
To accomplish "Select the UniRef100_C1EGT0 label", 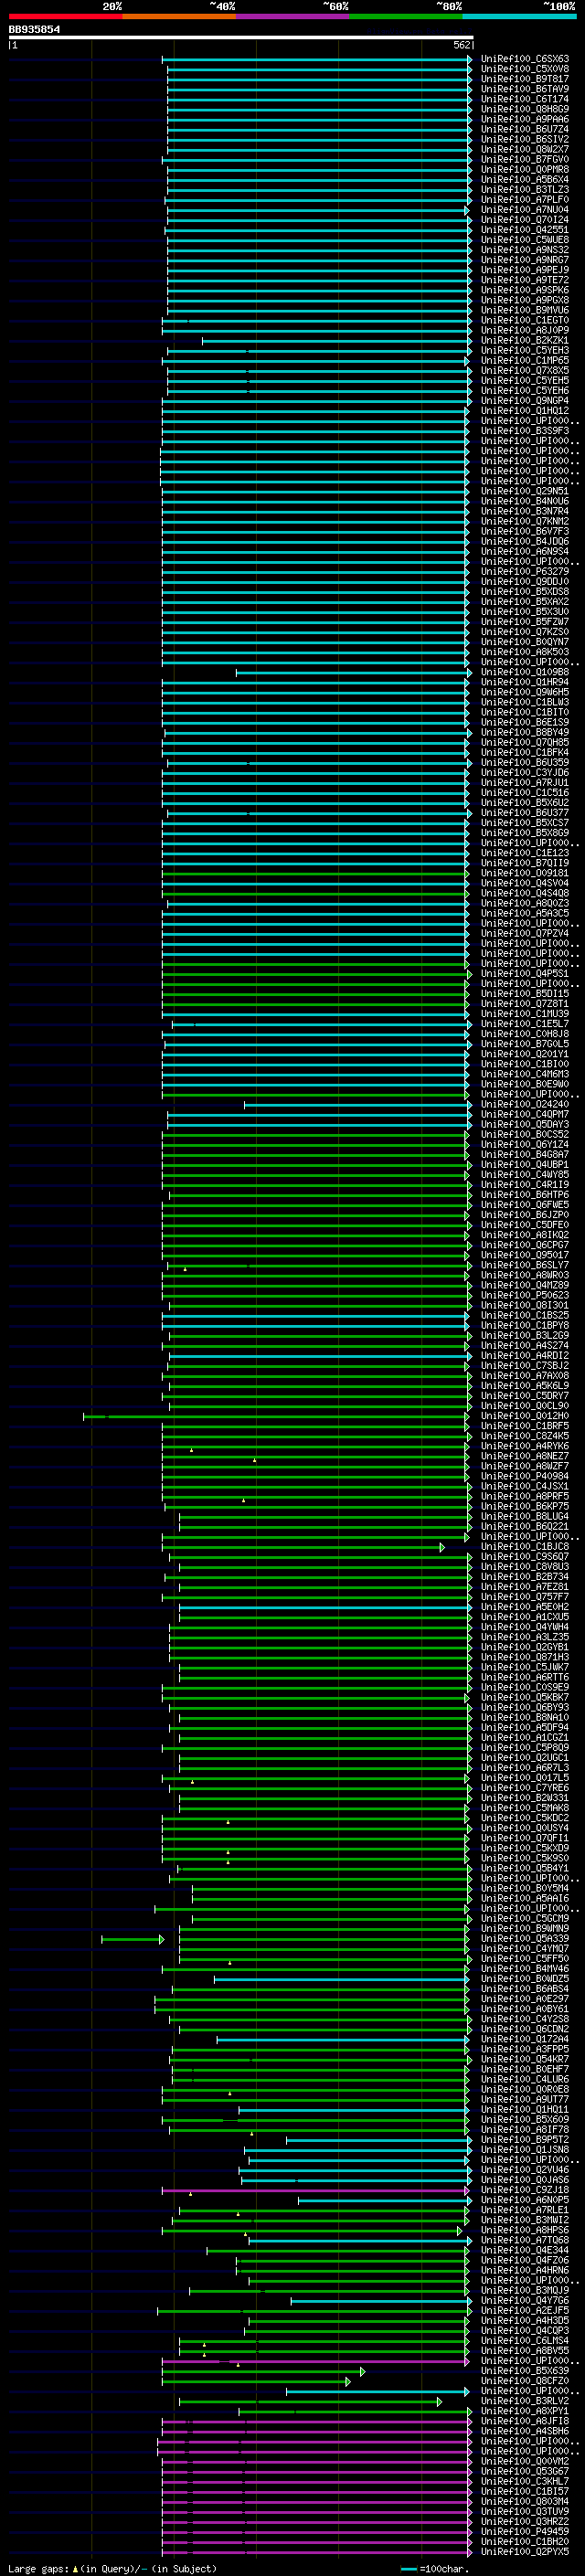I will 525,320.
